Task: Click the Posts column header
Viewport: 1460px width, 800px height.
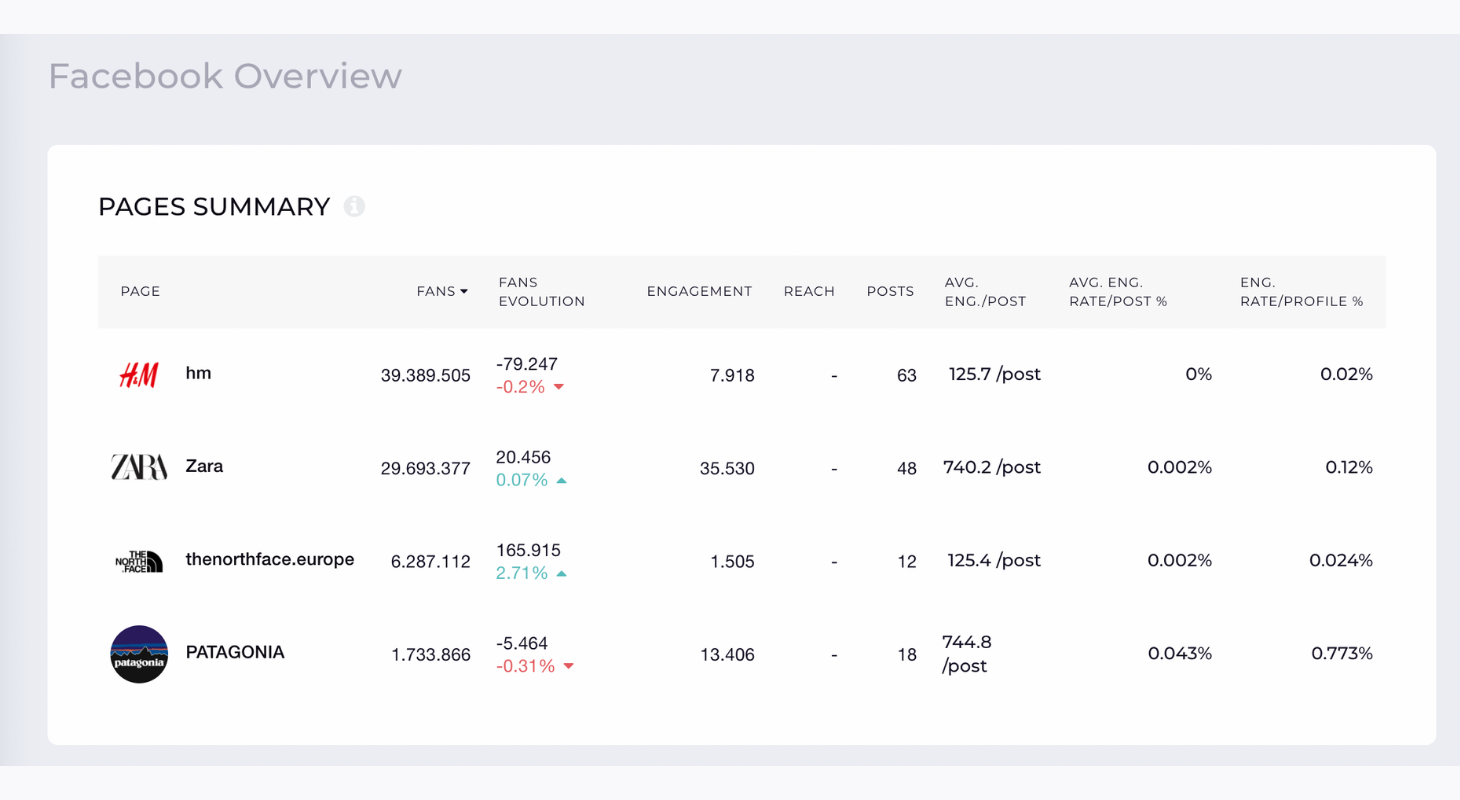Action: tap(890, 291)
